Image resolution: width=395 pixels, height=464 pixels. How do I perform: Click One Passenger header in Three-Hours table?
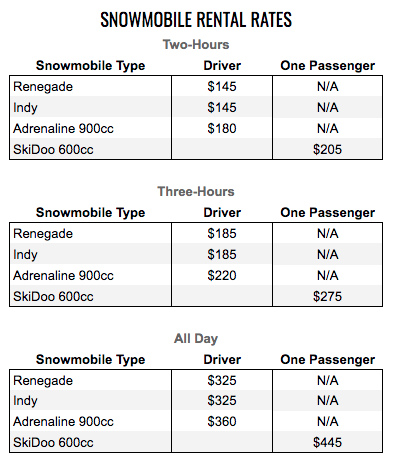point(328,213)
